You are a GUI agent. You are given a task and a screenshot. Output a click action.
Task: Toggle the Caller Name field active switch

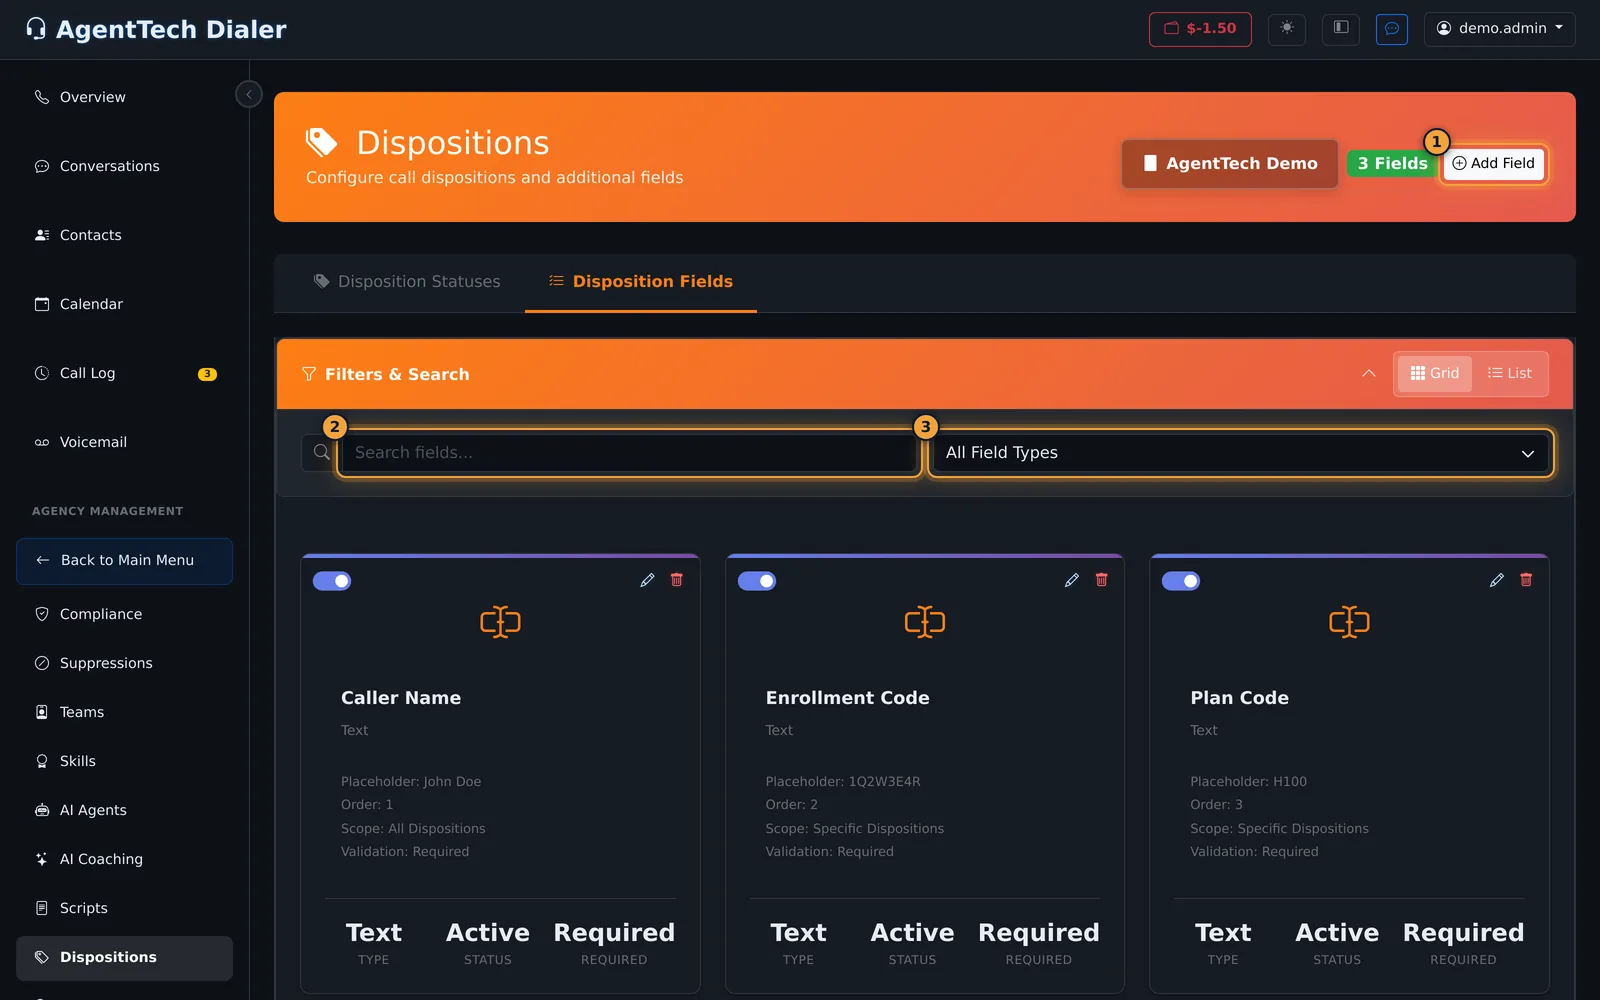coord(332,581)
